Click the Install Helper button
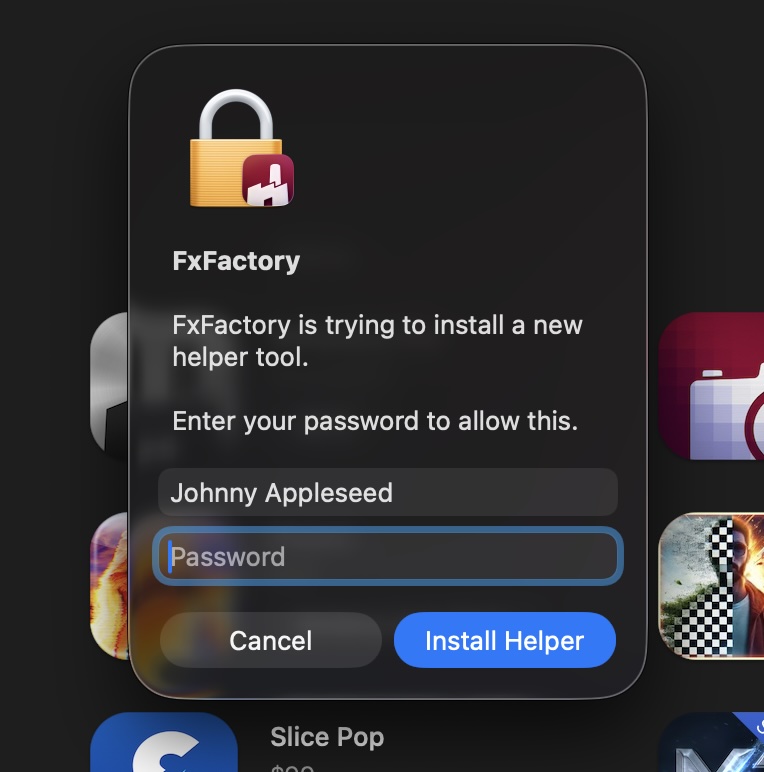Image resolution: width=764 pixels, height=772 pixels. [x=505, y=640]
